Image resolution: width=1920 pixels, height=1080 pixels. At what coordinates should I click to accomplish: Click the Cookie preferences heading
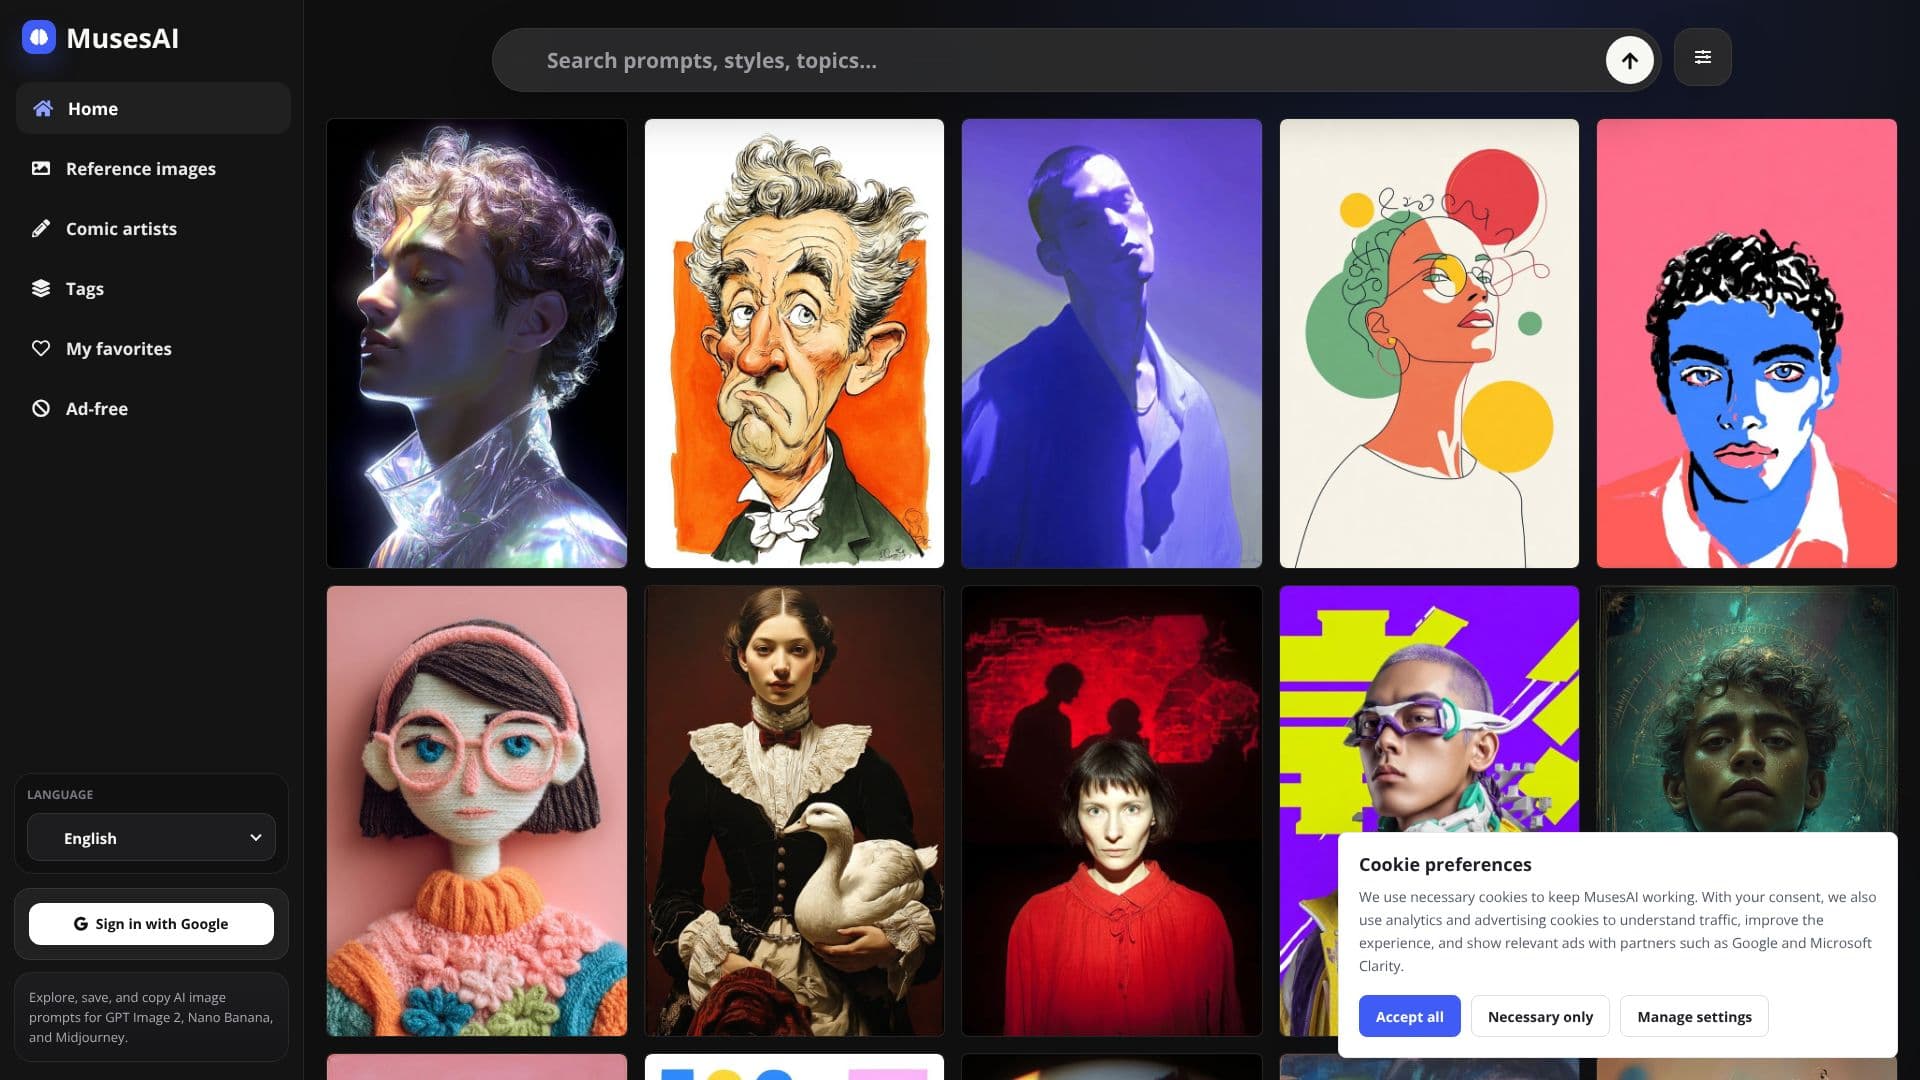tap(1444, 864)
